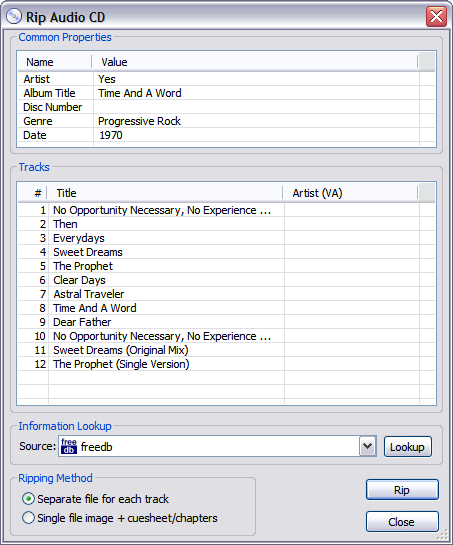This screenshot has height=545, width=453.
Task: Select the Genre Progressive Rock value
Action: pyautogui.click(x=256, y=121)
